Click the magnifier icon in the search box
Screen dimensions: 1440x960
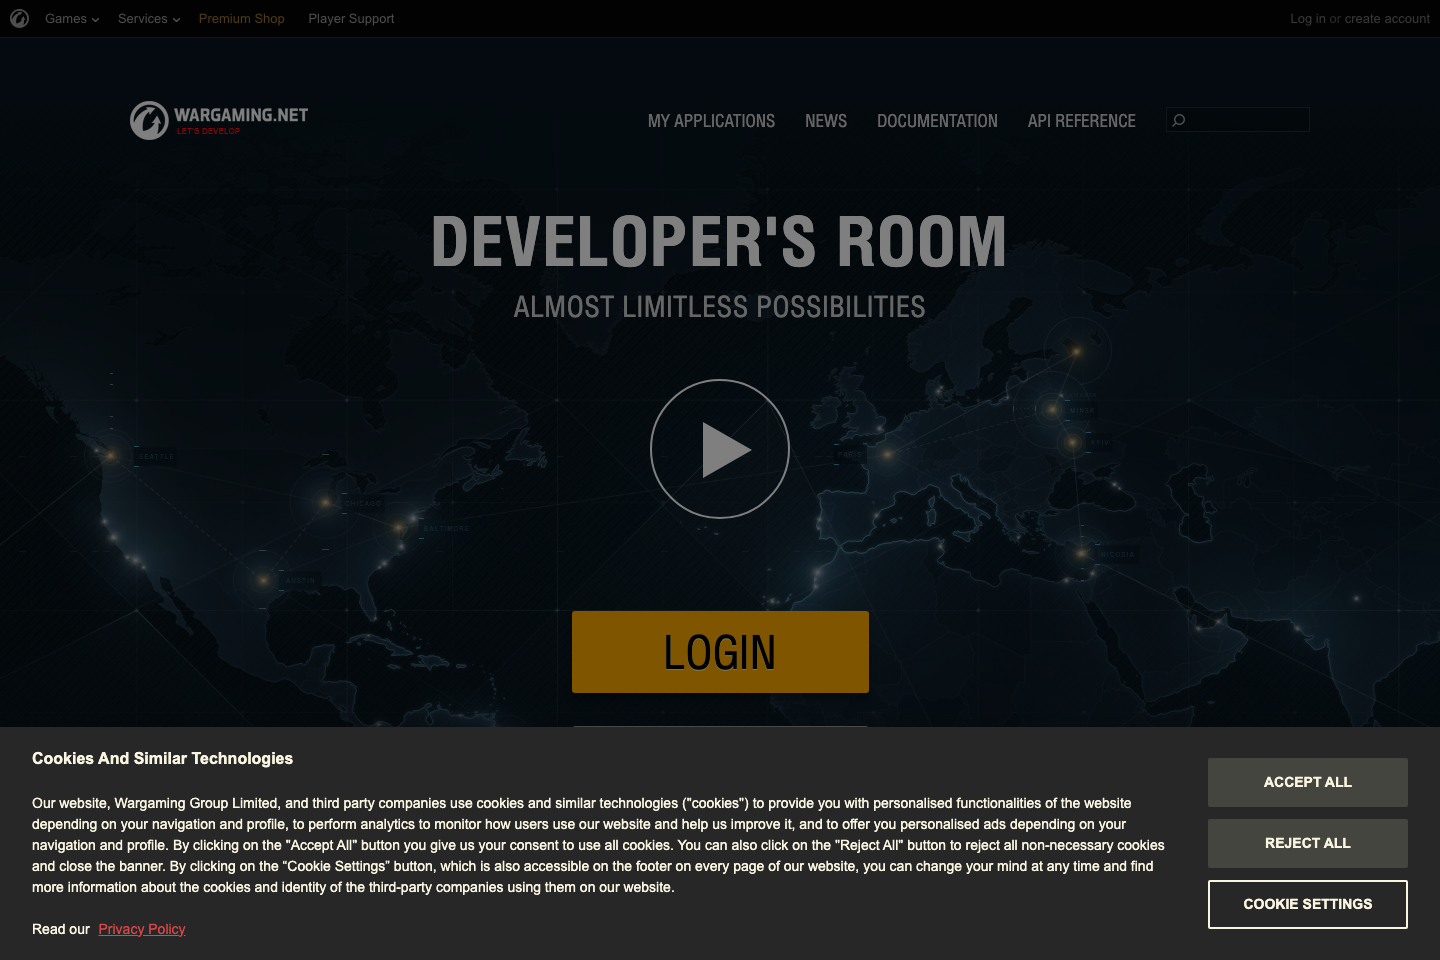(1180, 119)
